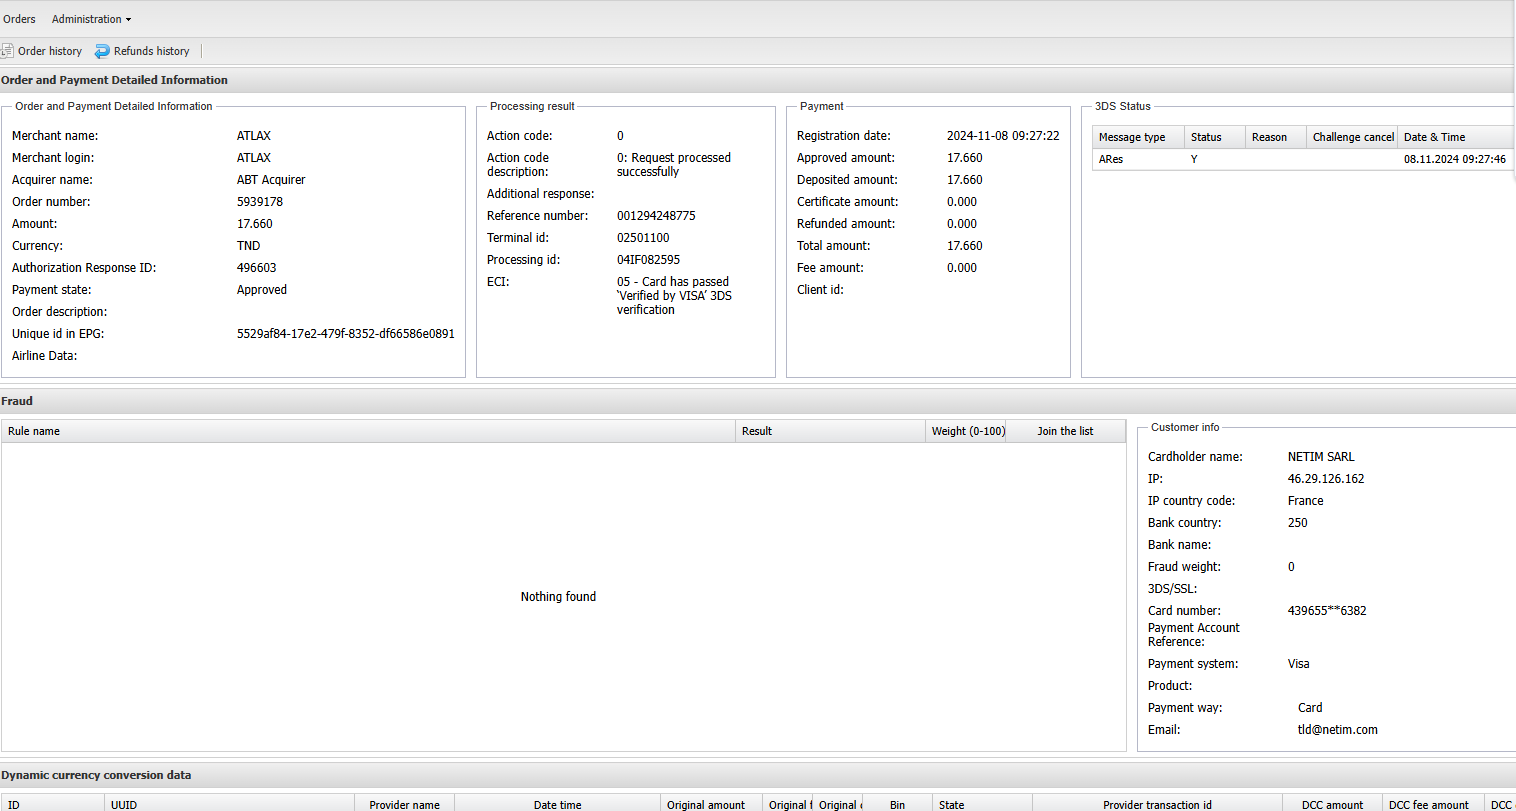Open the Administration dropdown menu

91,19
